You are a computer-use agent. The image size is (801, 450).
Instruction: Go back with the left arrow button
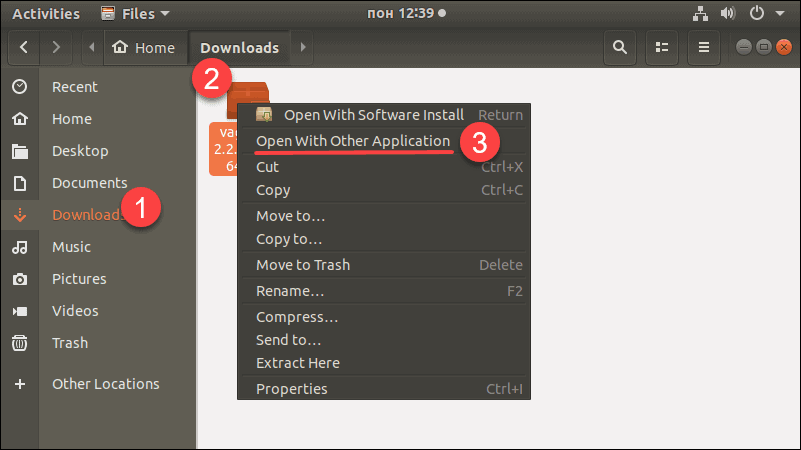click(x=24, y=47)
